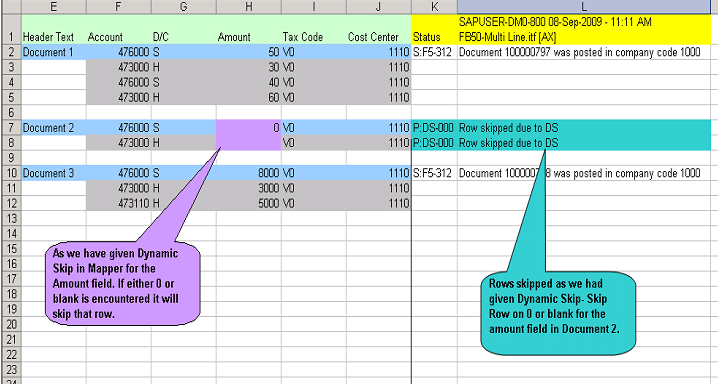Select amount 40 in row 4
Image resolution: width=720 pixels, height=384 pixels.
pyautogui.click(x=249, y=82)
